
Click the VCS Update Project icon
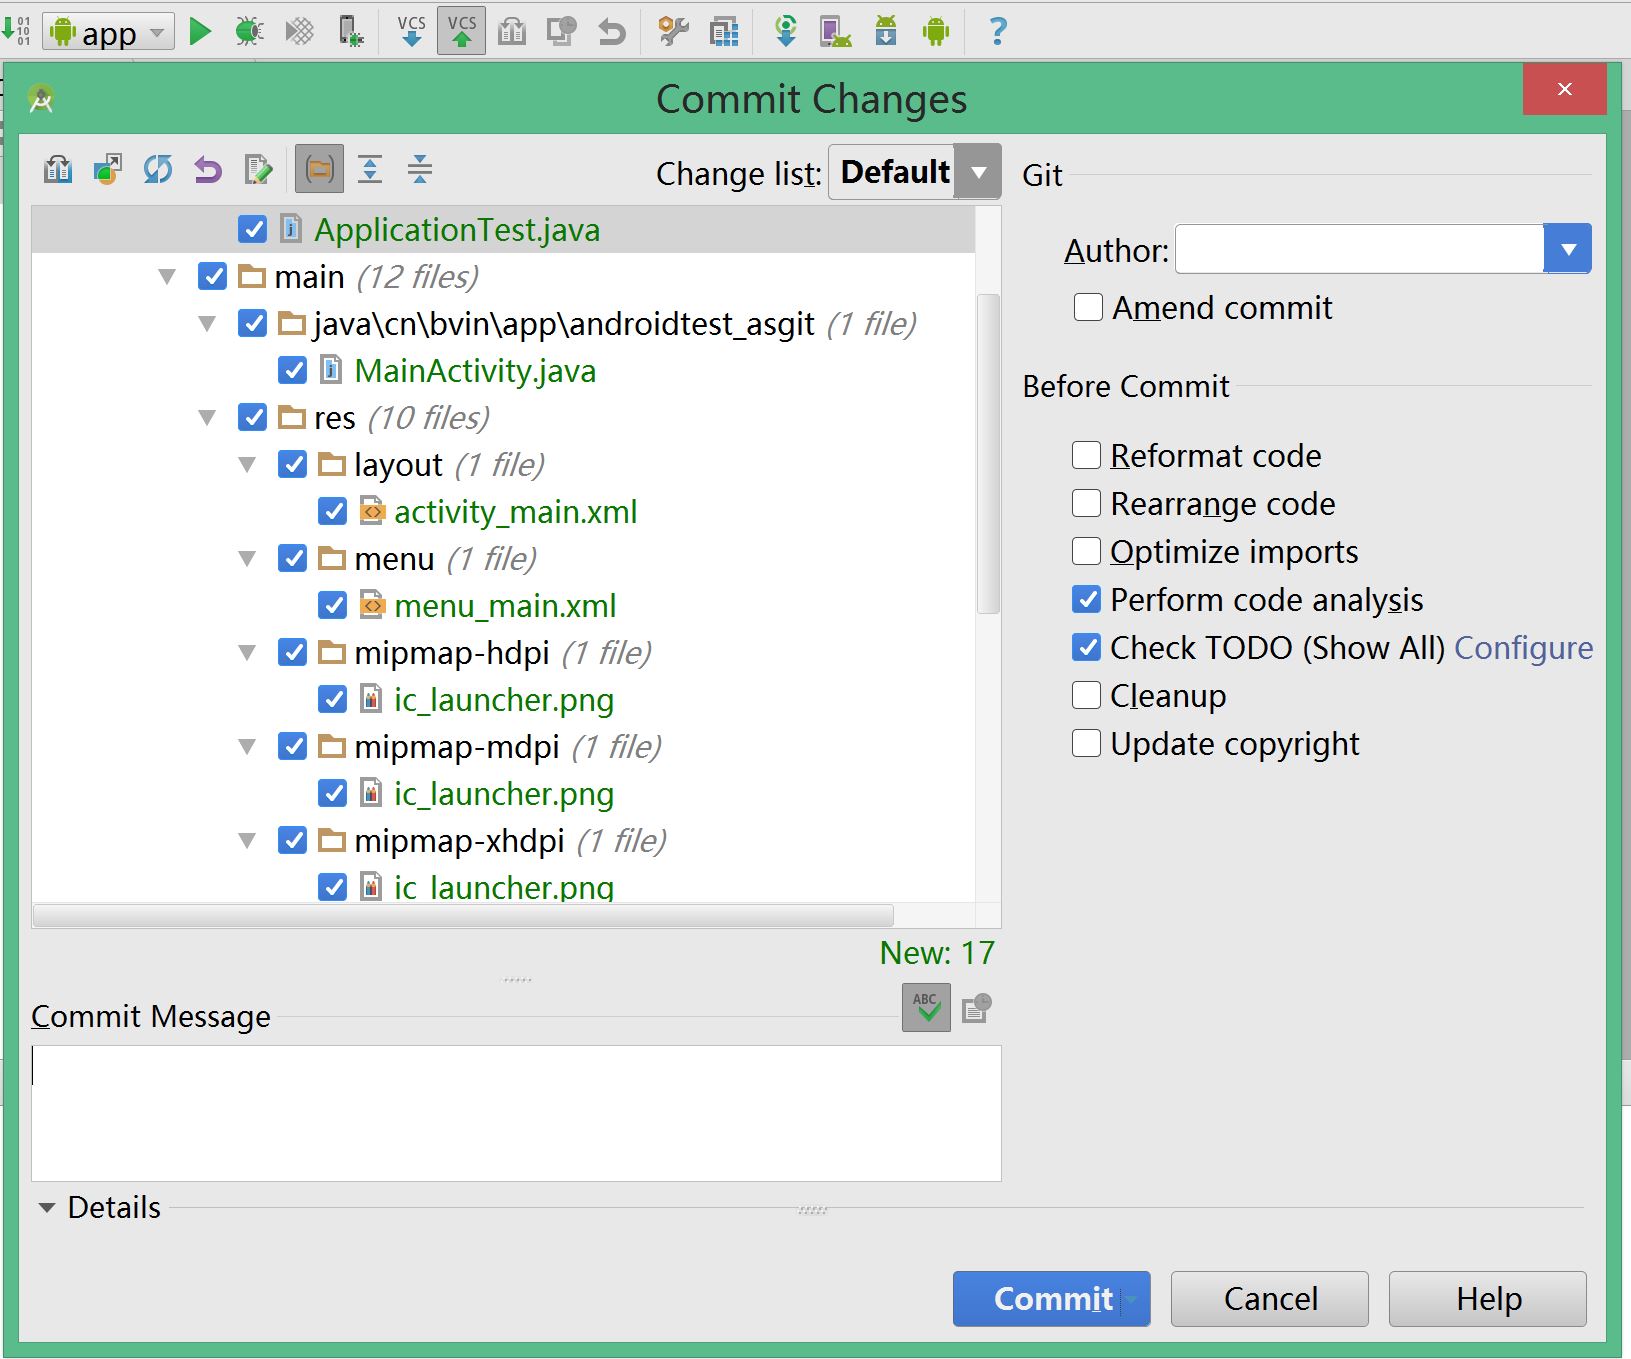click(411, 32)
